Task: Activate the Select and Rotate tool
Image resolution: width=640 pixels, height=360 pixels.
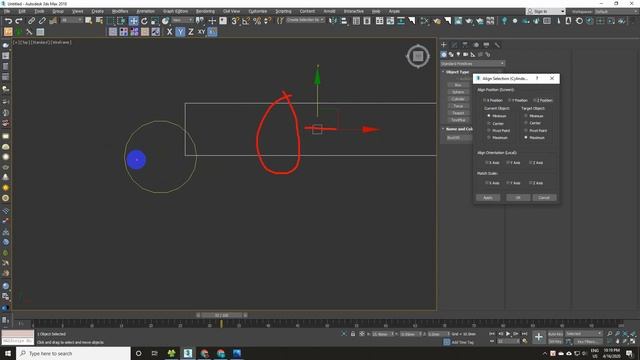Action: click(144, 21)
